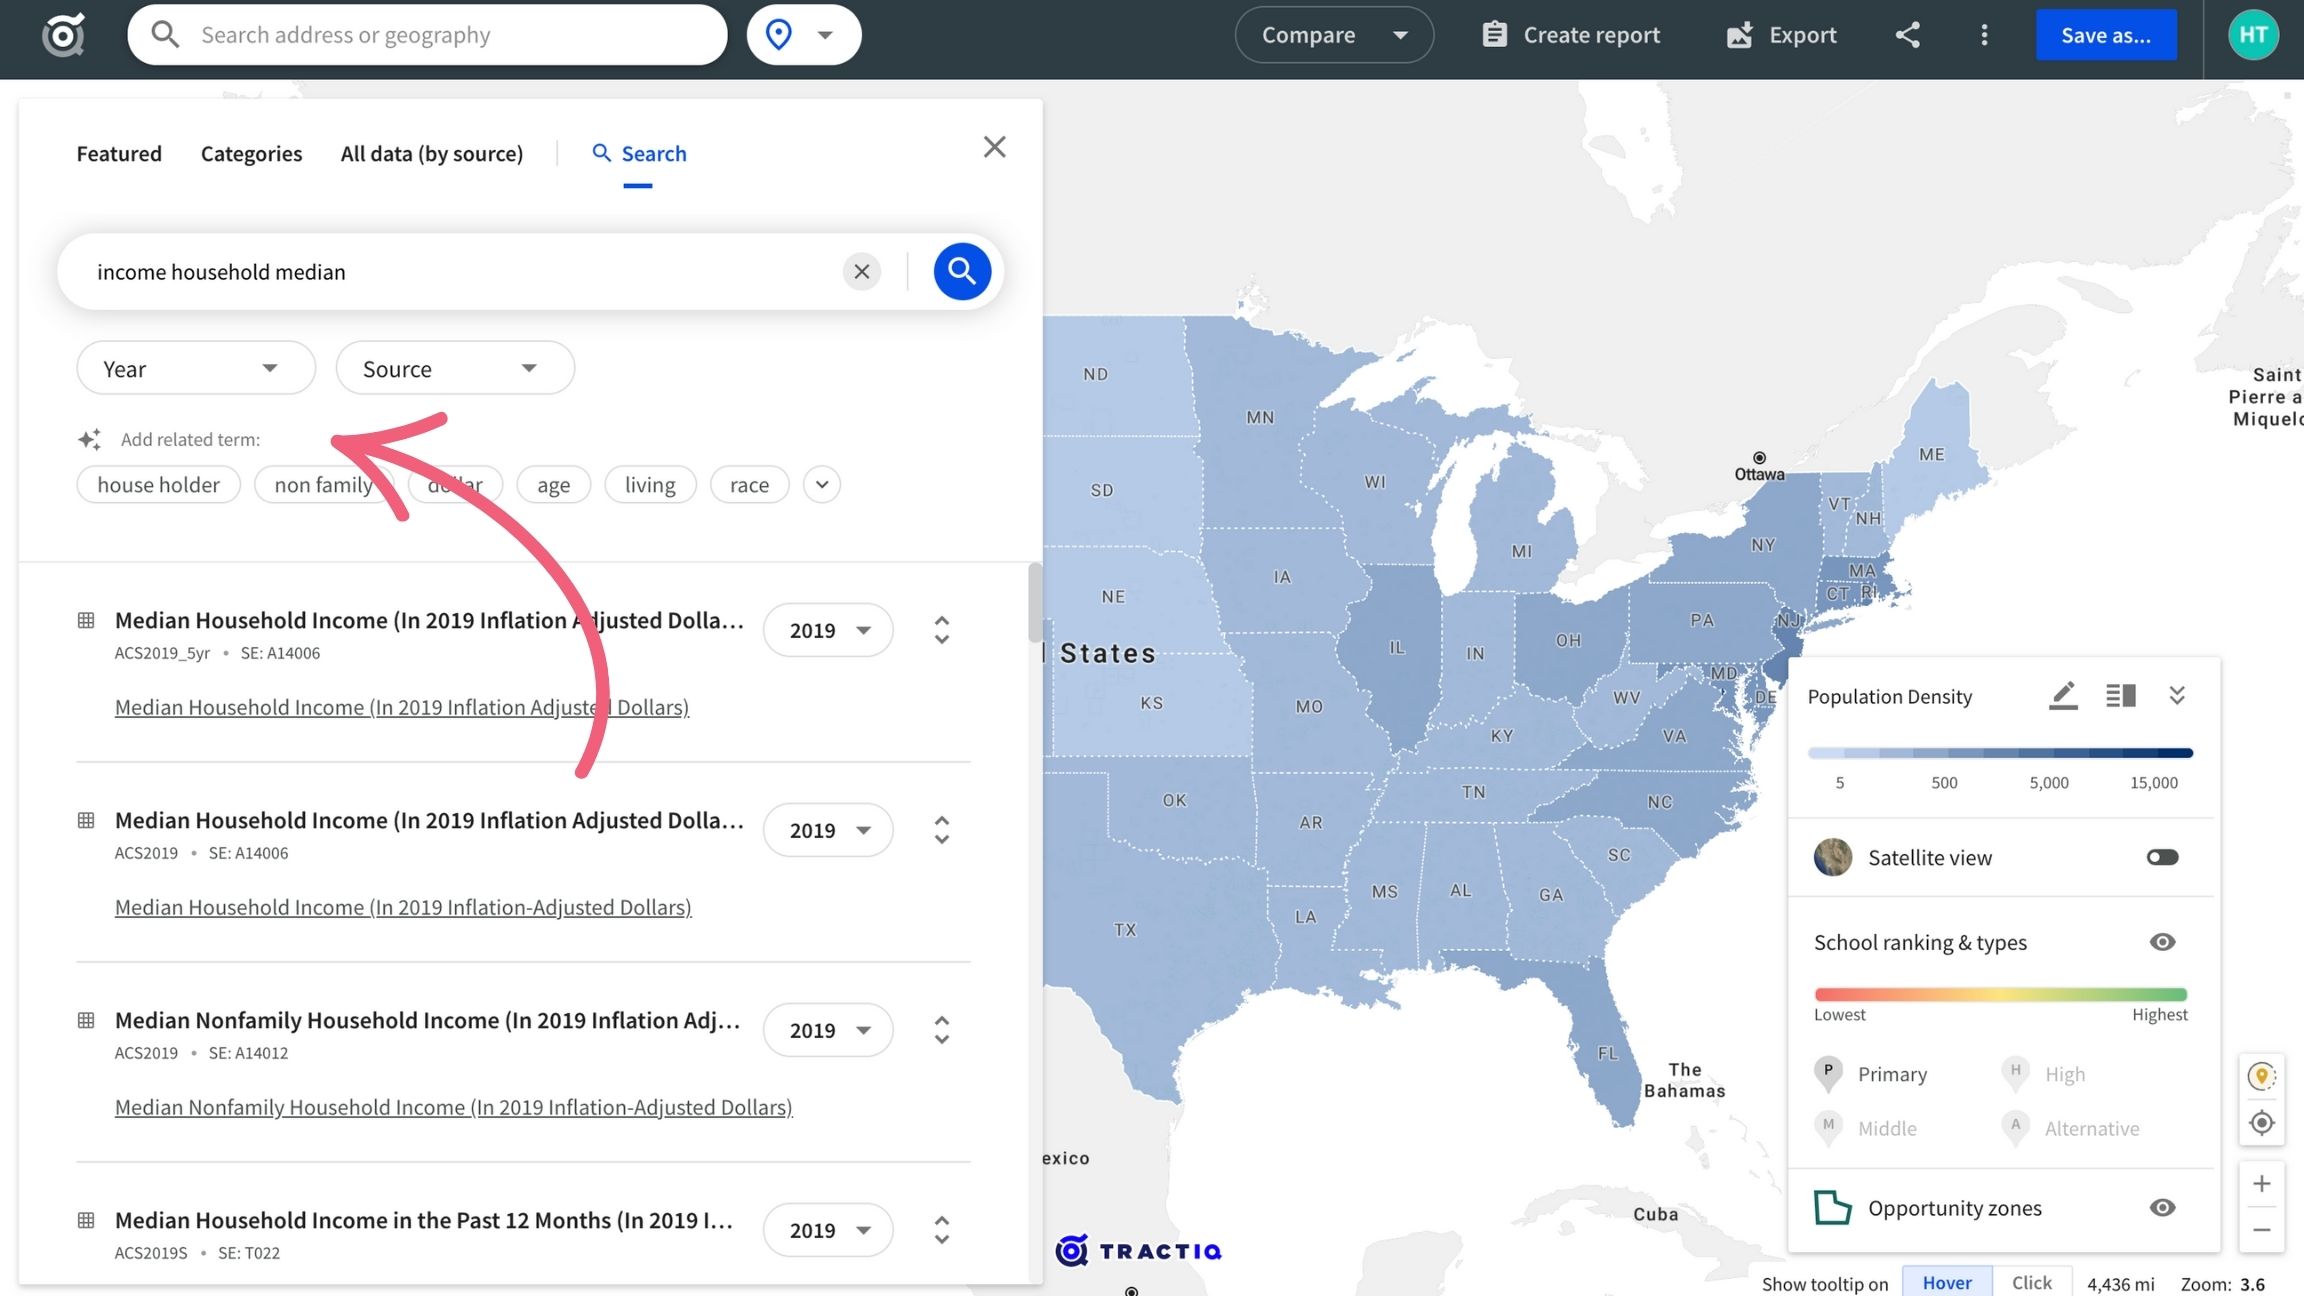Viewport: 2304px width, 1296px height.
Task: Click the share icon in top bar
Action: coord(1907,35)
